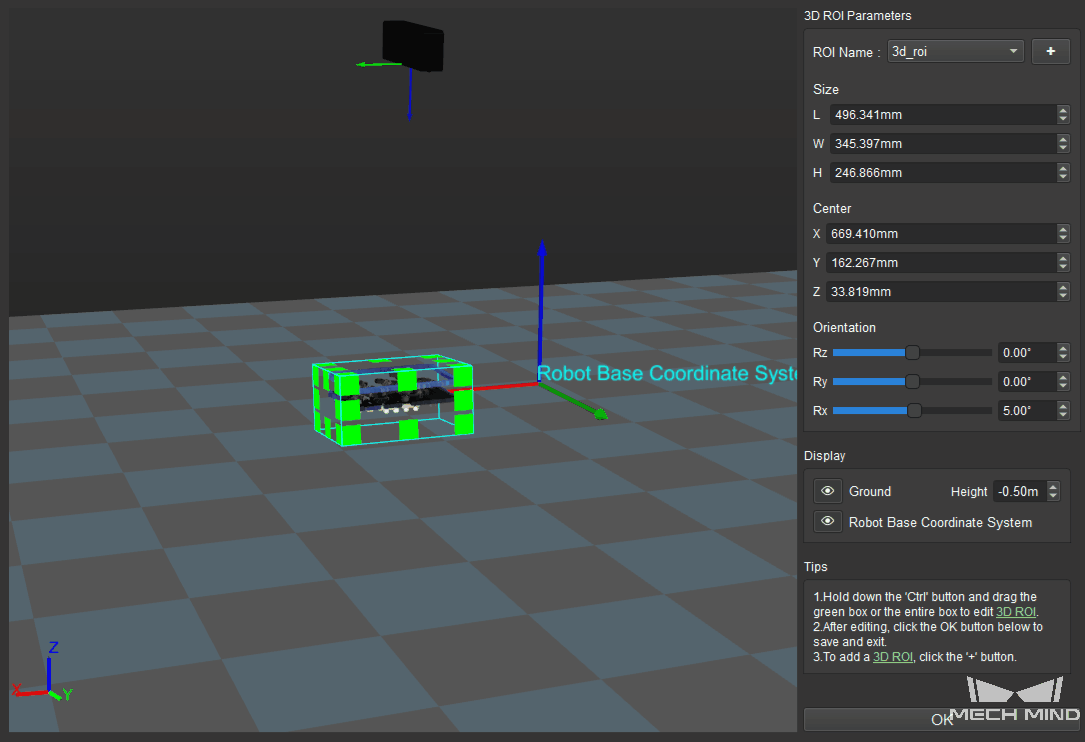Decrease the W size with its stepper arrow

pos(1063,148)
